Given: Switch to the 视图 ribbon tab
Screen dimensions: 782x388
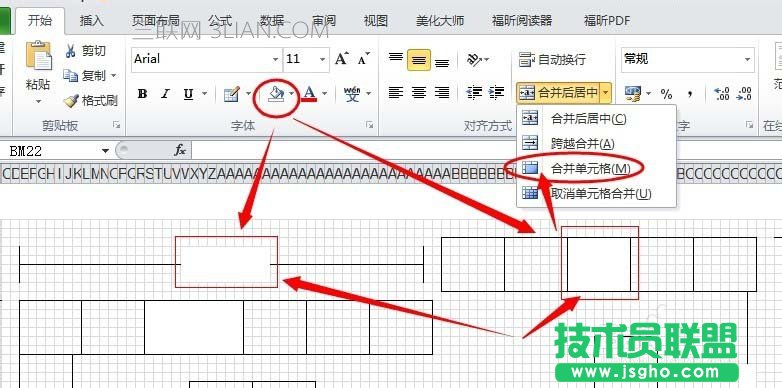Looking at the screenshot, I should (376, 20).
